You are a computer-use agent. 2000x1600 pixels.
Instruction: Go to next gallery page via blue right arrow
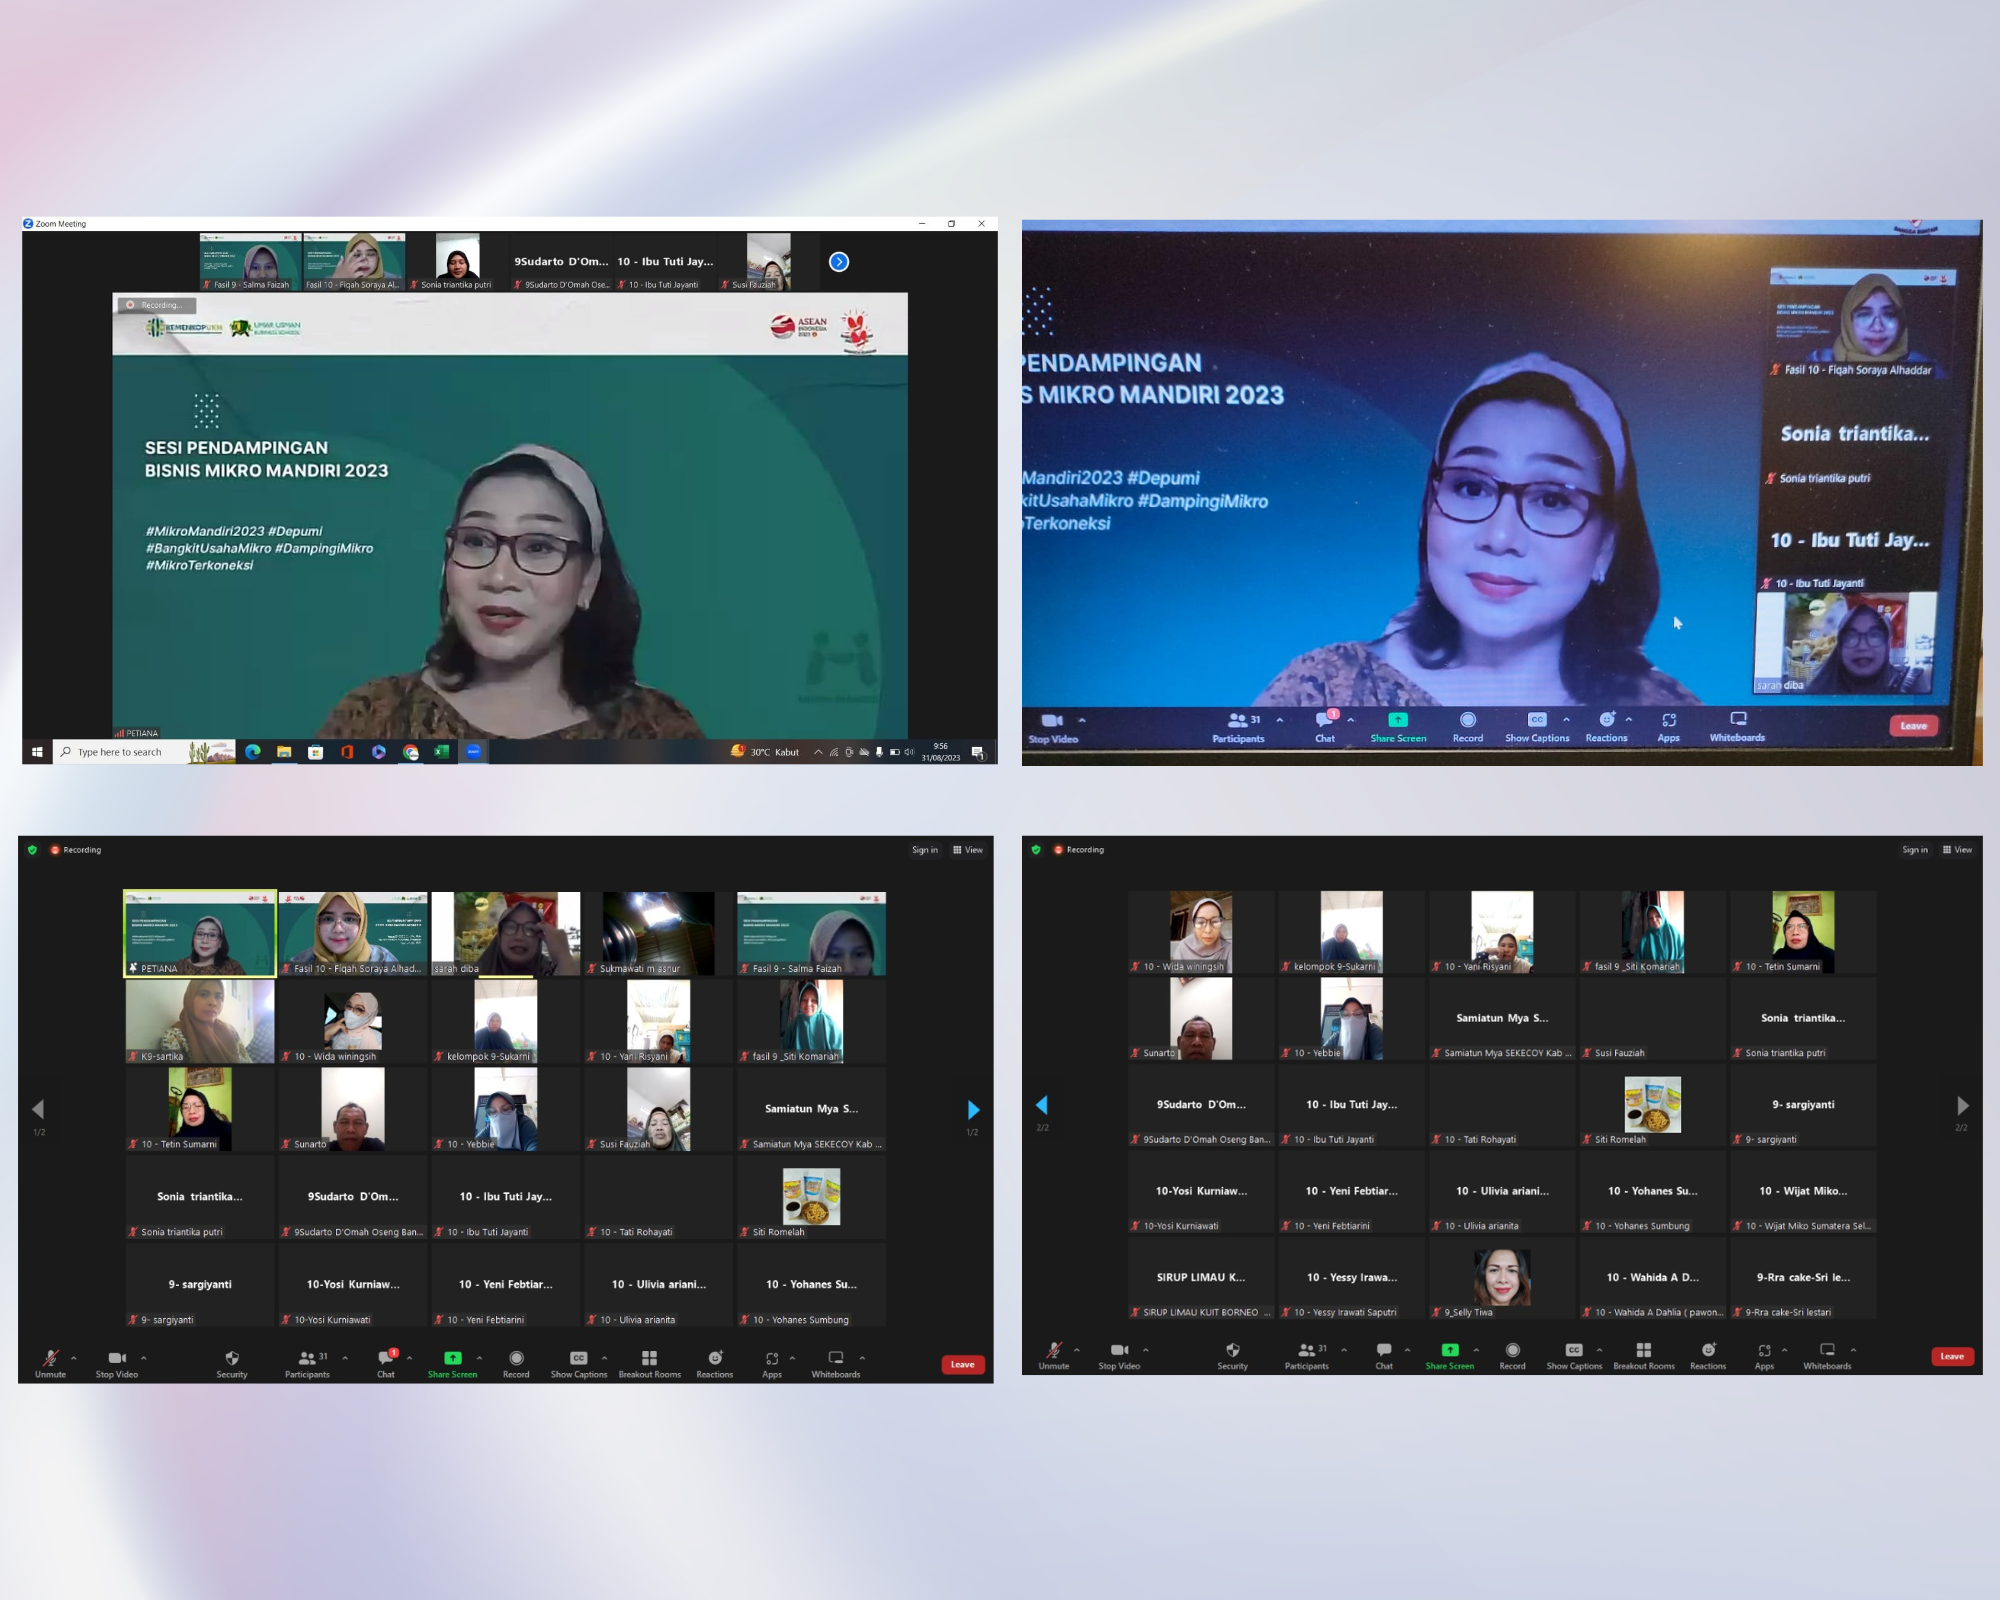[x=973, y=1110]
